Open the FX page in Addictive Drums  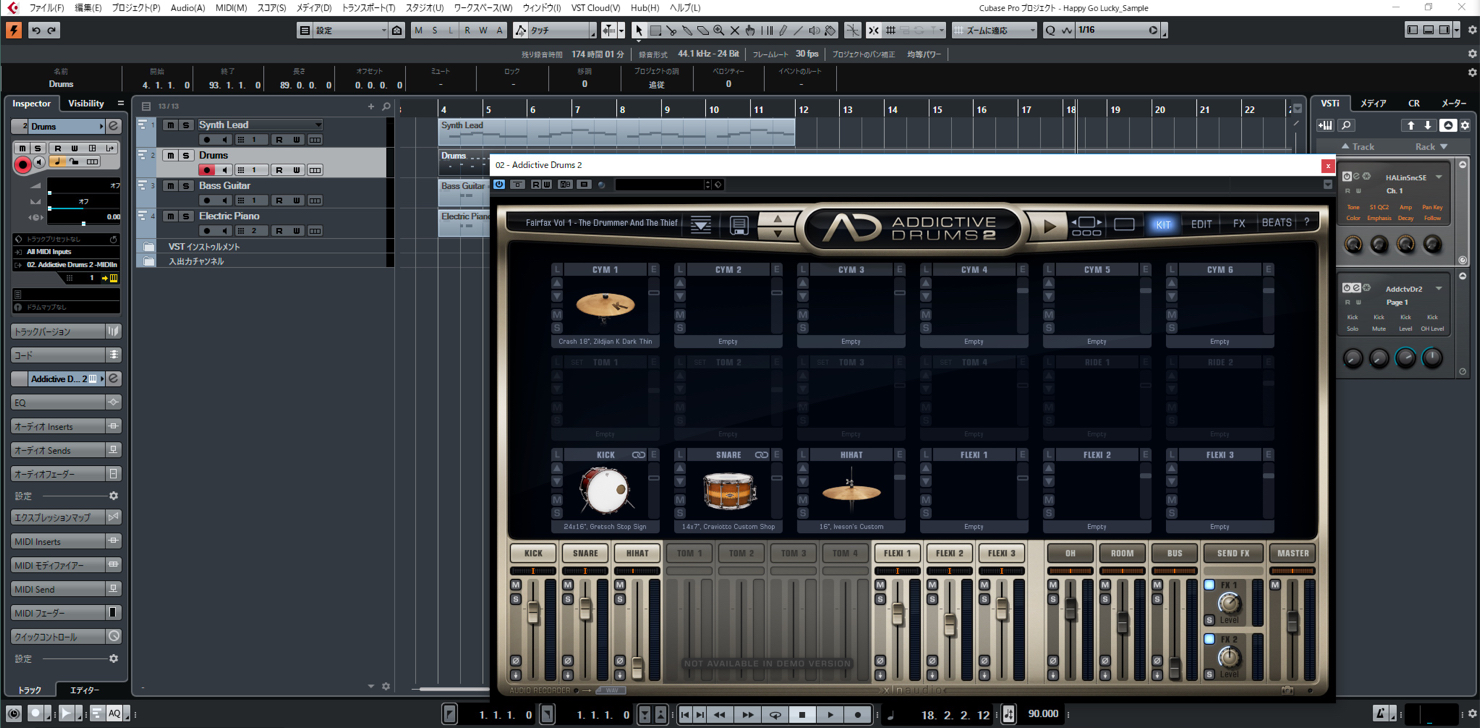coord(1239,224)
